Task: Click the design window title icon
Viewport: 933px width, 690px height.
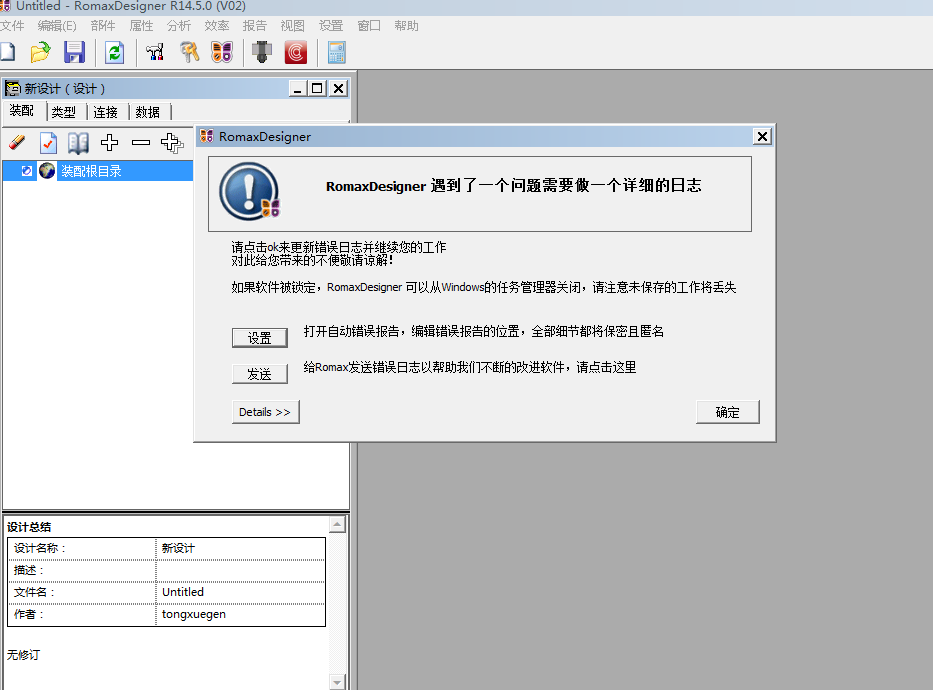Action: [x=12, y=89]
